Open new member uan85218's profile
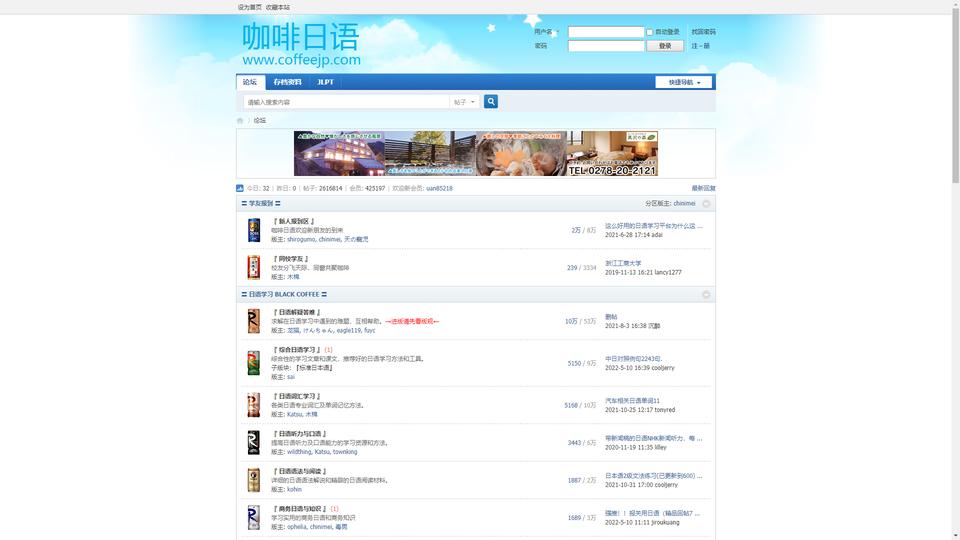Image resolution: width=960 pixels, height=540 pixels. 440,189
